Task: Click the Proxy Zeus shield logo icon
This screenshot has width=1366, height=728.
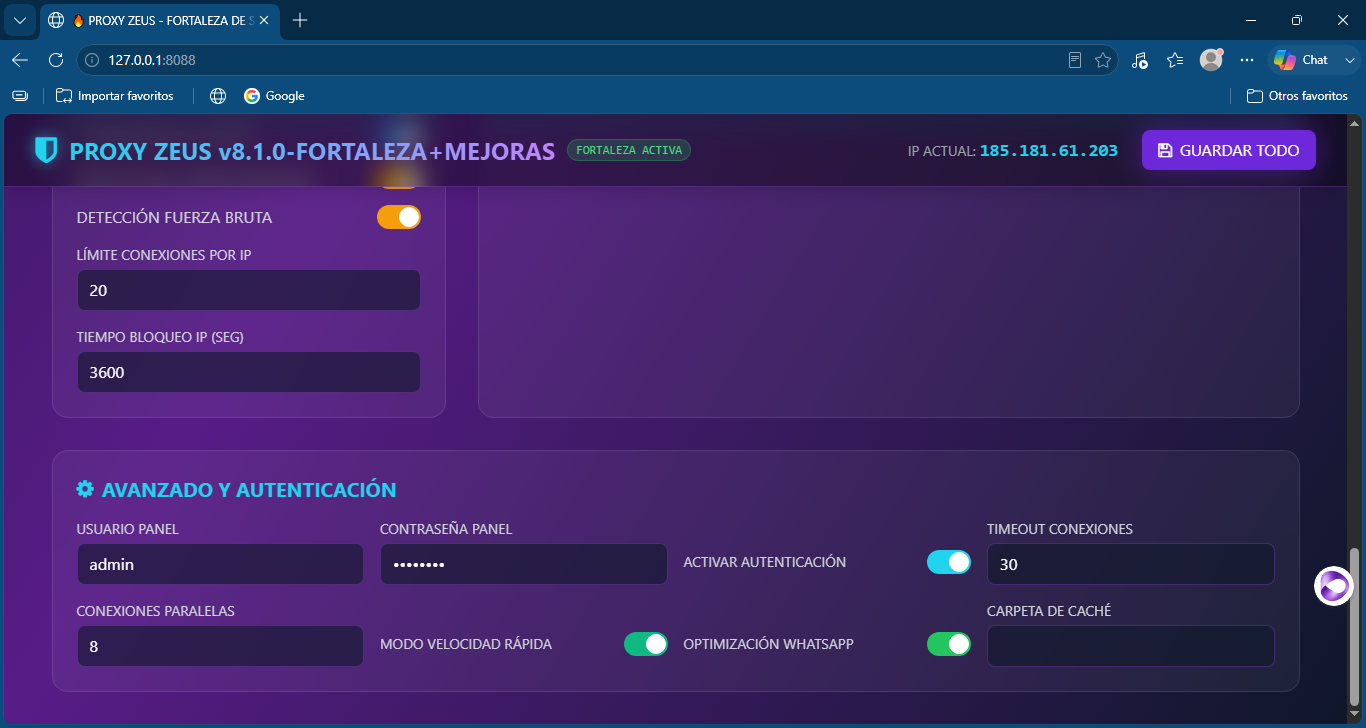Action: (46, 150)
